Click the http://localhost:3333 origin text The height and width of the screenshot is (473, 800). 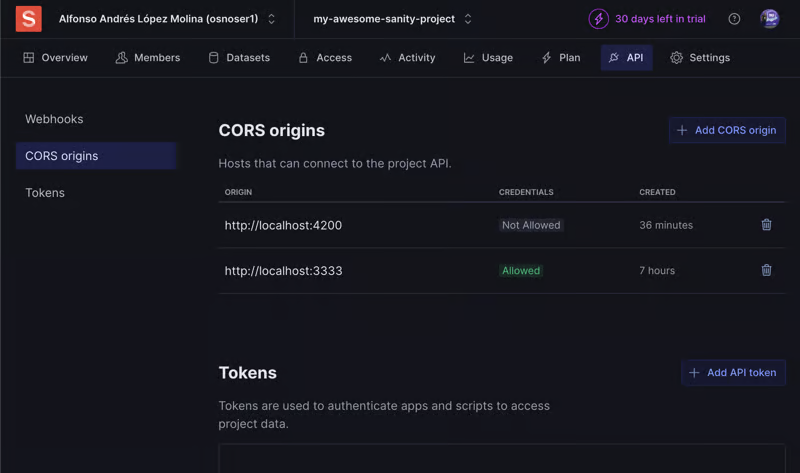pos(284,270)
